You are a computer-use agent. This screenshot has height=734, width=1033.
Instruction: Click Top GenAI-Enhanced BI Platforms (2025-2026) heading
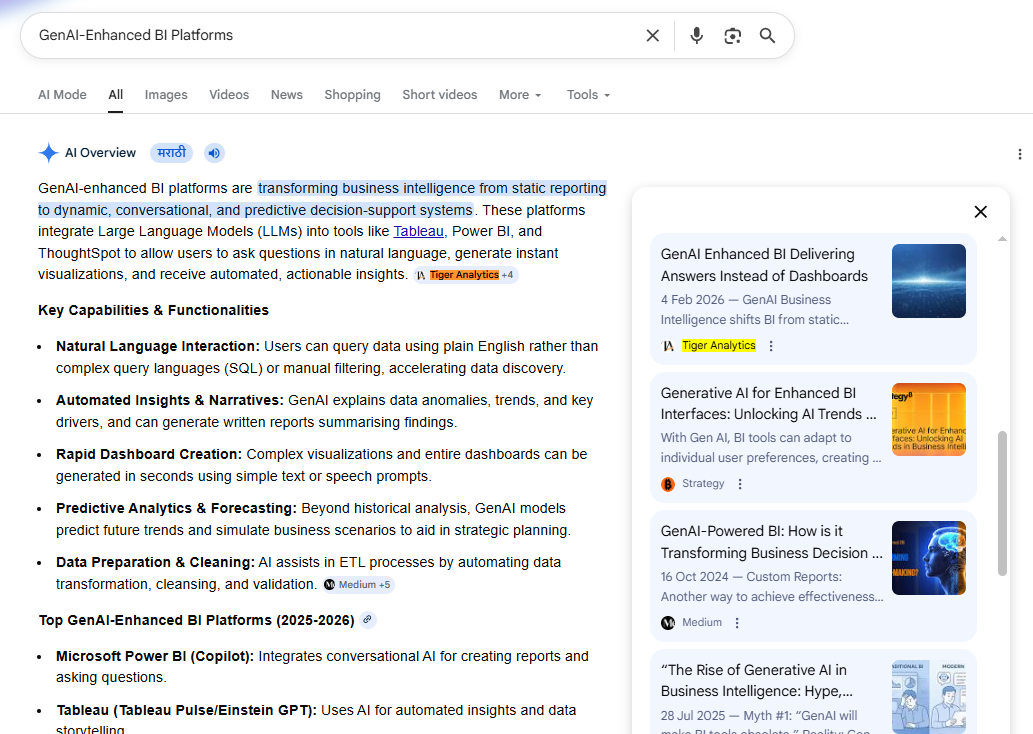(x=196, y=620)
